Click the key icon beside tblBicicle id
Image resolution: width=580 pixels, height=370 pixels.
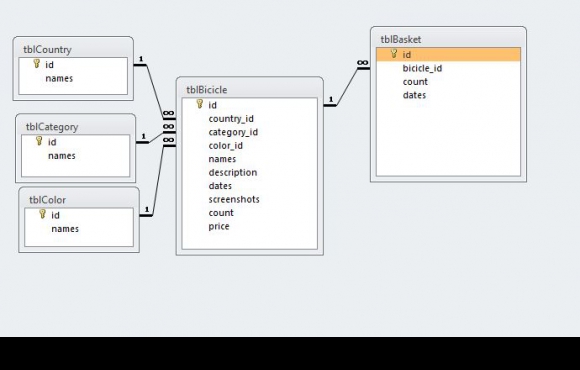point(199,104)
